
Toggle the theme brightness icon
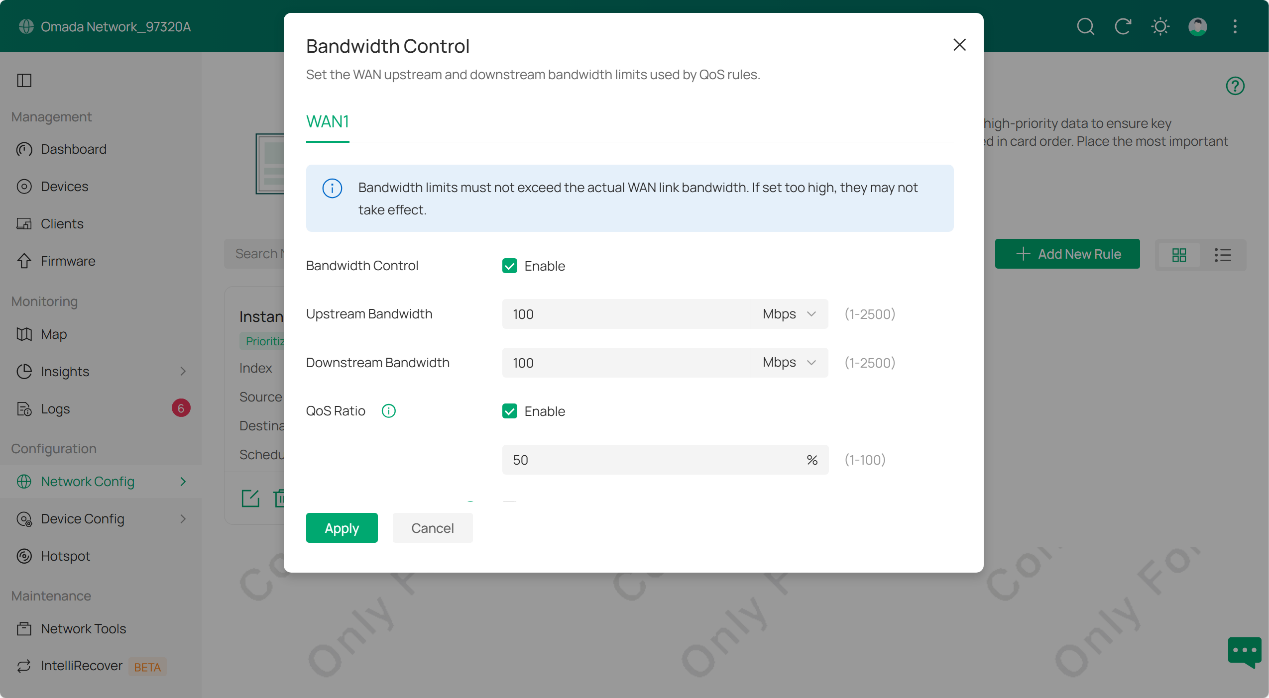pos(1159,27)
